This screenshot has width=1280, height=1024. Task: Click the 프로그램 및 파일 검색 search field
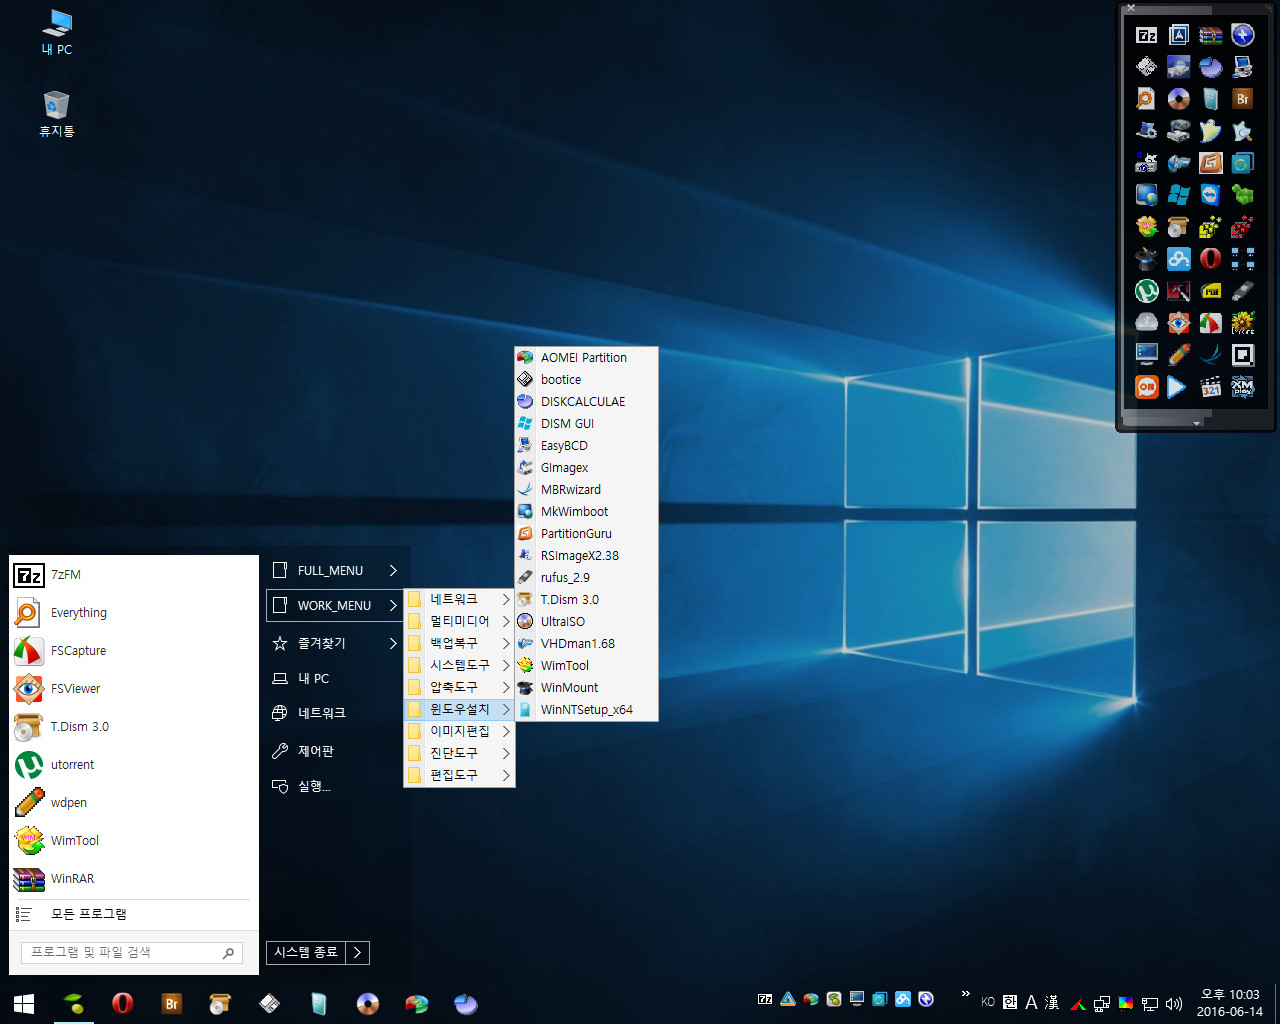132,952
